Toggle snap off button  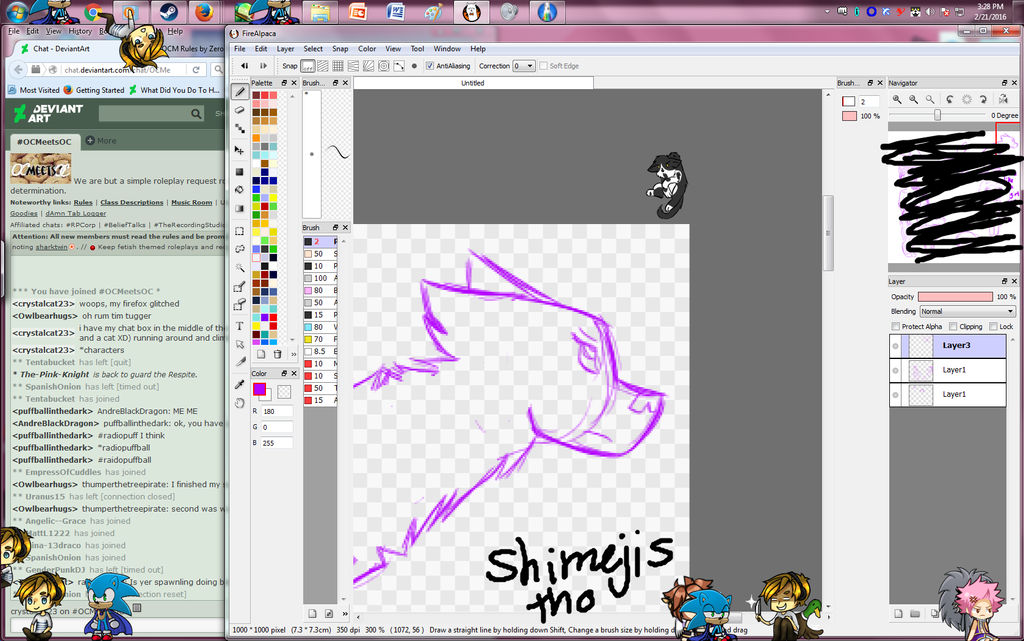pyautogui.click(x=307, y=66)
